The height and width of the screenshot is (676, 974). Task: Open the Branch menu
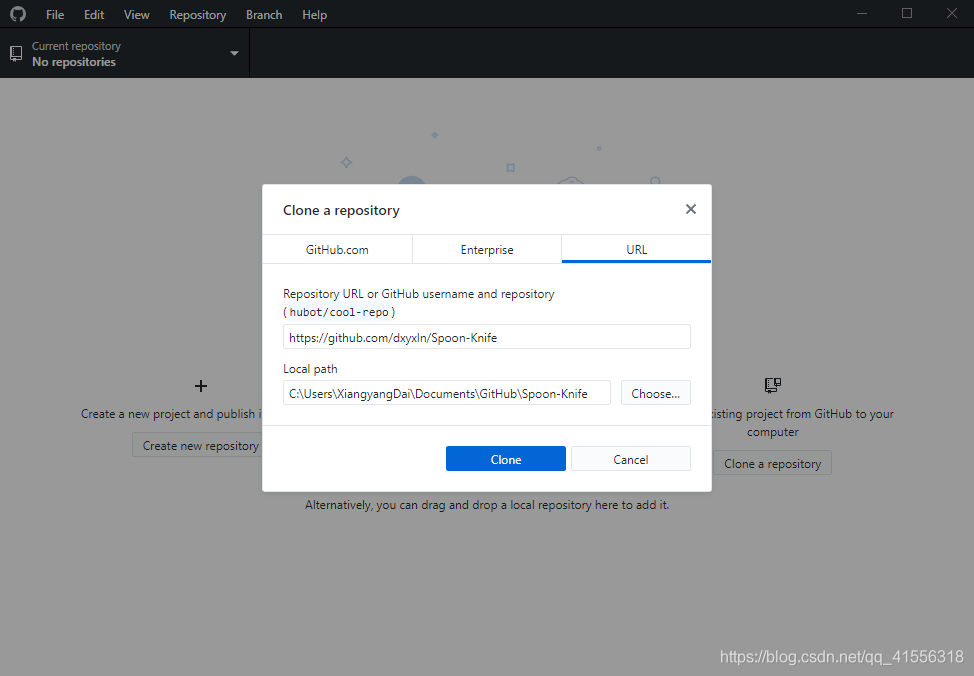click(x=264, y=14)
